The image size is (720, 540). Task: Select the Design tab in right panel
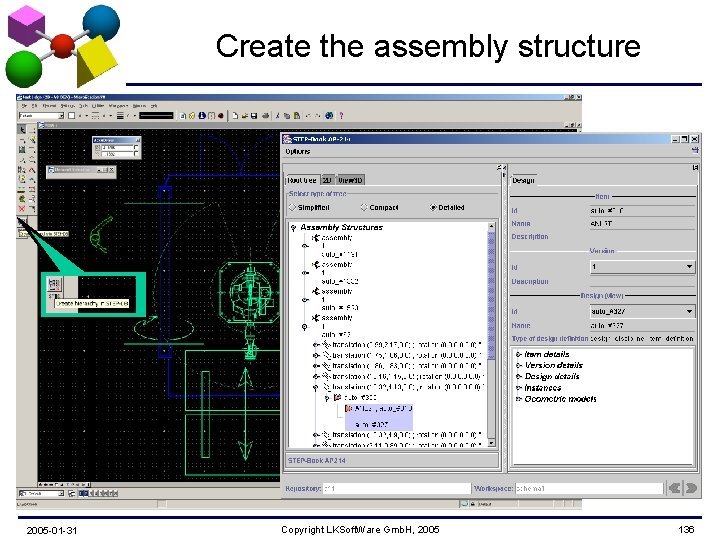(523, 180)
